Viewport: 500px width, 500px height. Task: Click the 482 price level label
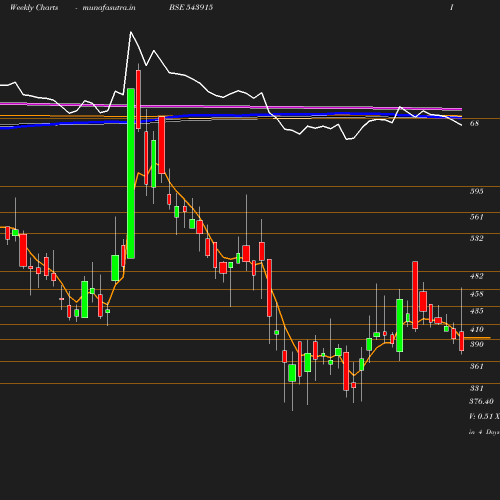coord(477,276)
